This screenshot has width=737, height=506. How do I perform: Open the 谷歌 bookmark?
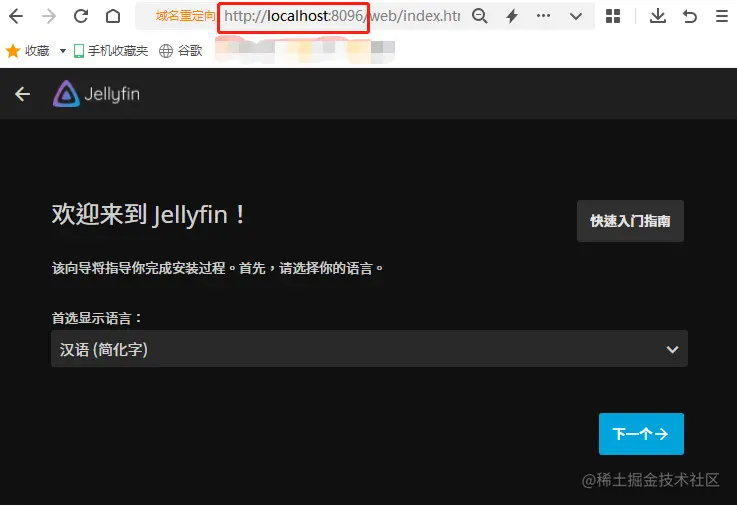pos(180,50)
